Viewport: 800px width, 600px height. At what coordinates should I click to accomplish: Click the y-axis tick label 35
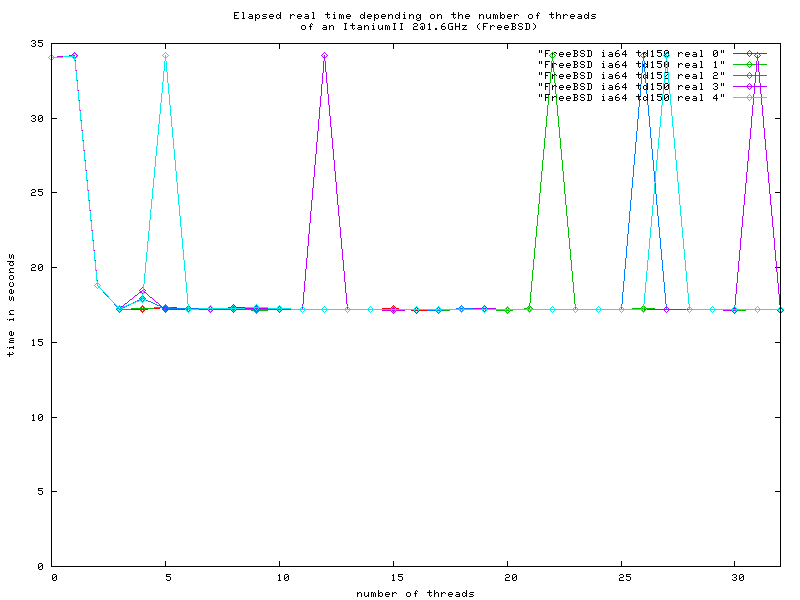coord(37,43)
